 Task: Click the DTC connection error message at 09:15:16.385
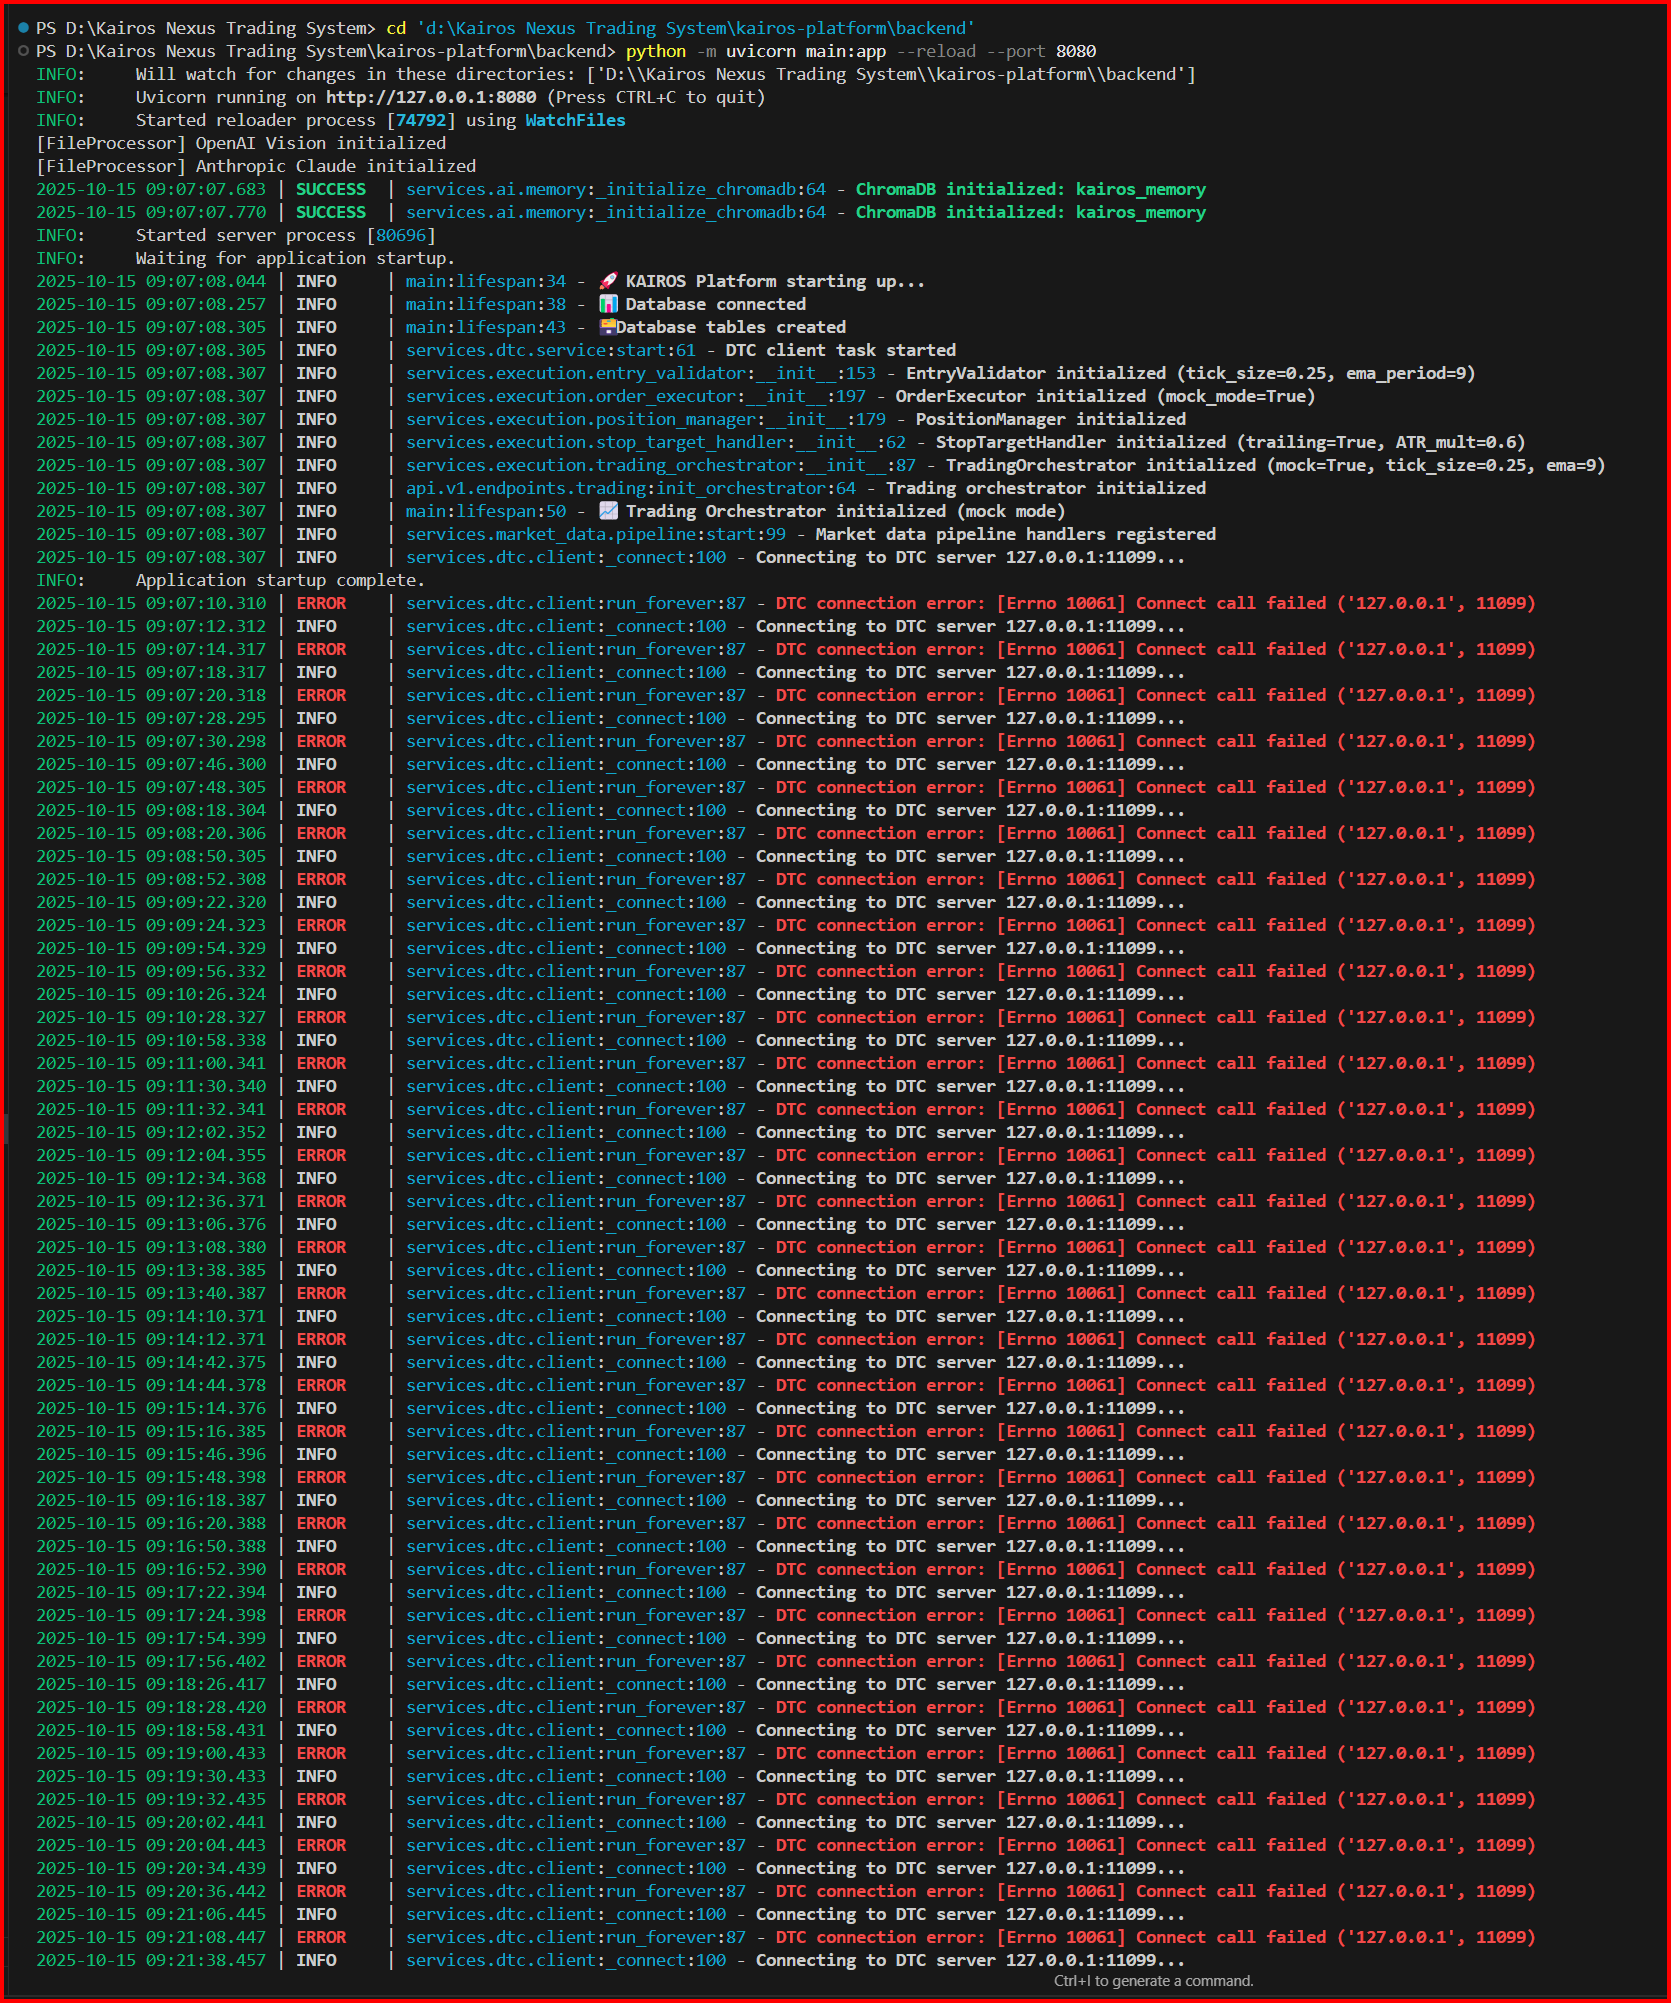(x=1155, y=1431)
